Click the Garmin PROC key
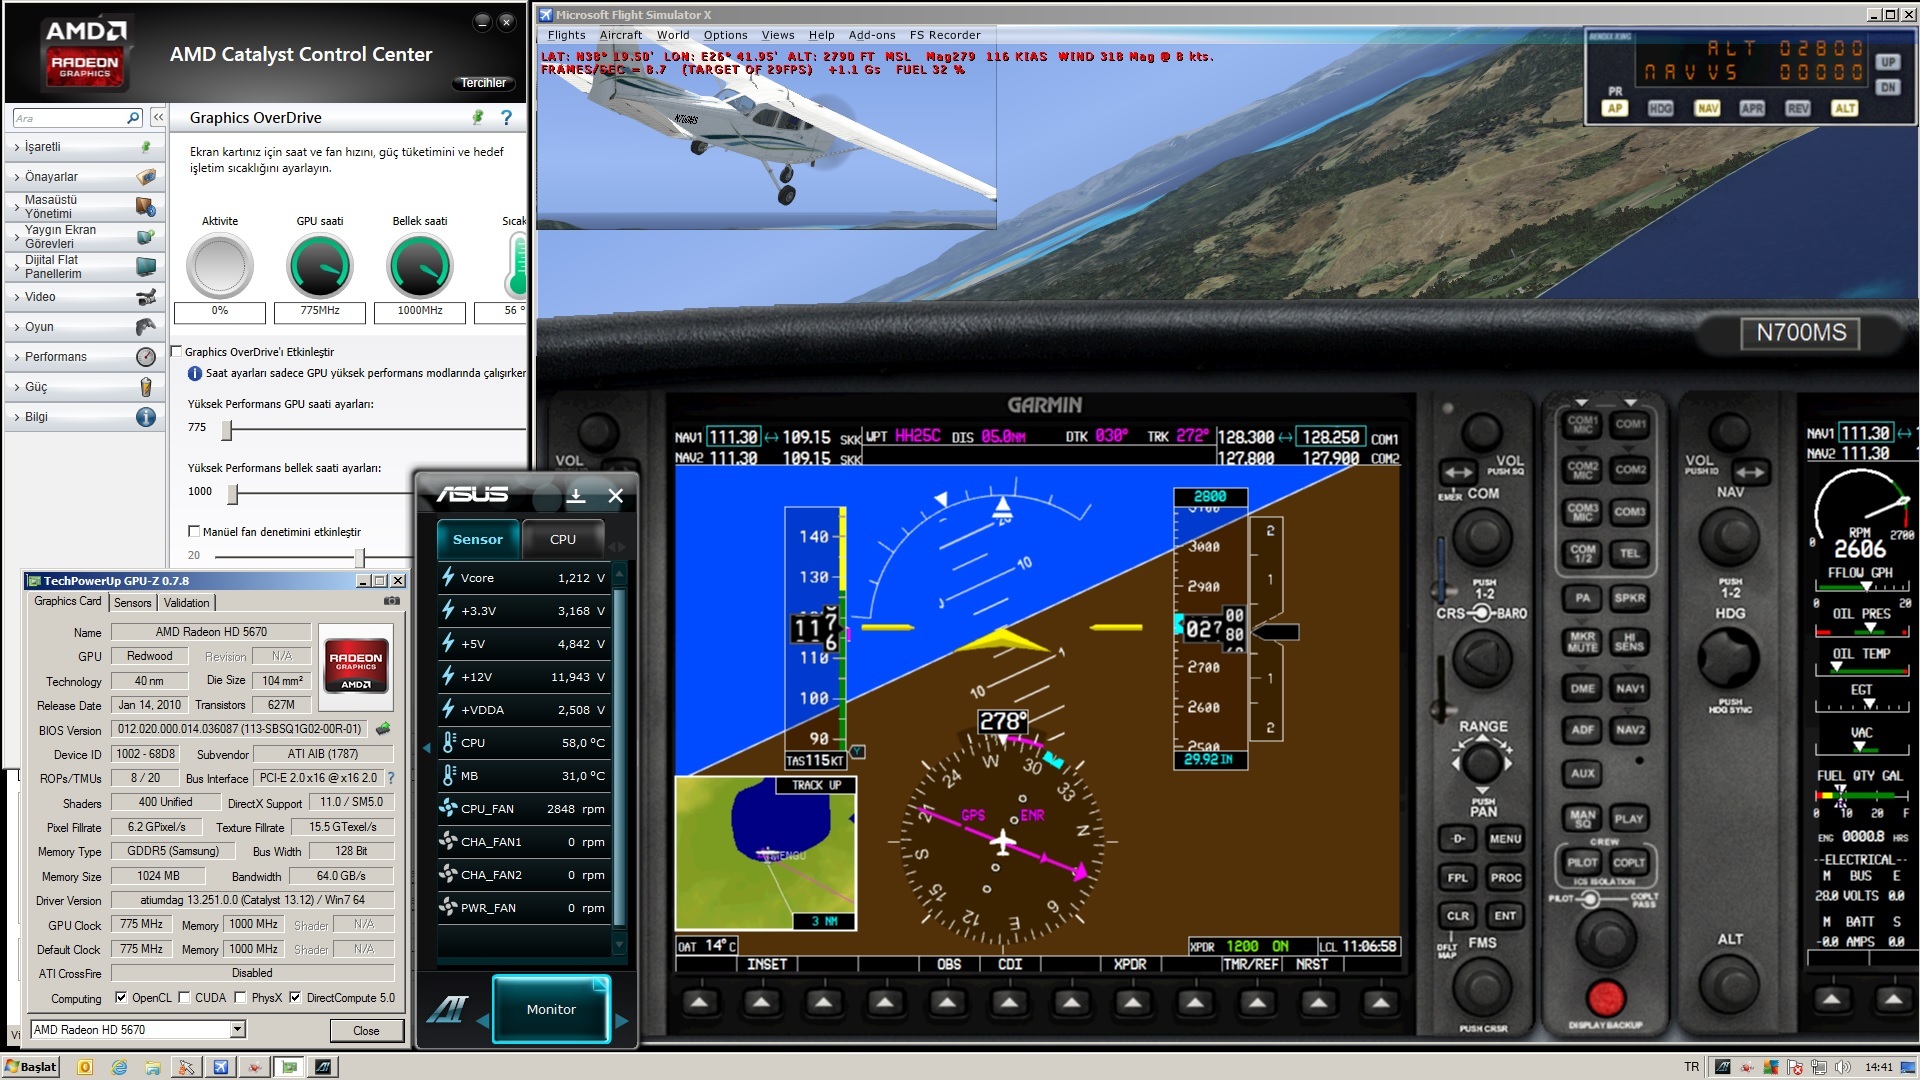Screen dimensions: 1920x1080 pos(1505,878)
